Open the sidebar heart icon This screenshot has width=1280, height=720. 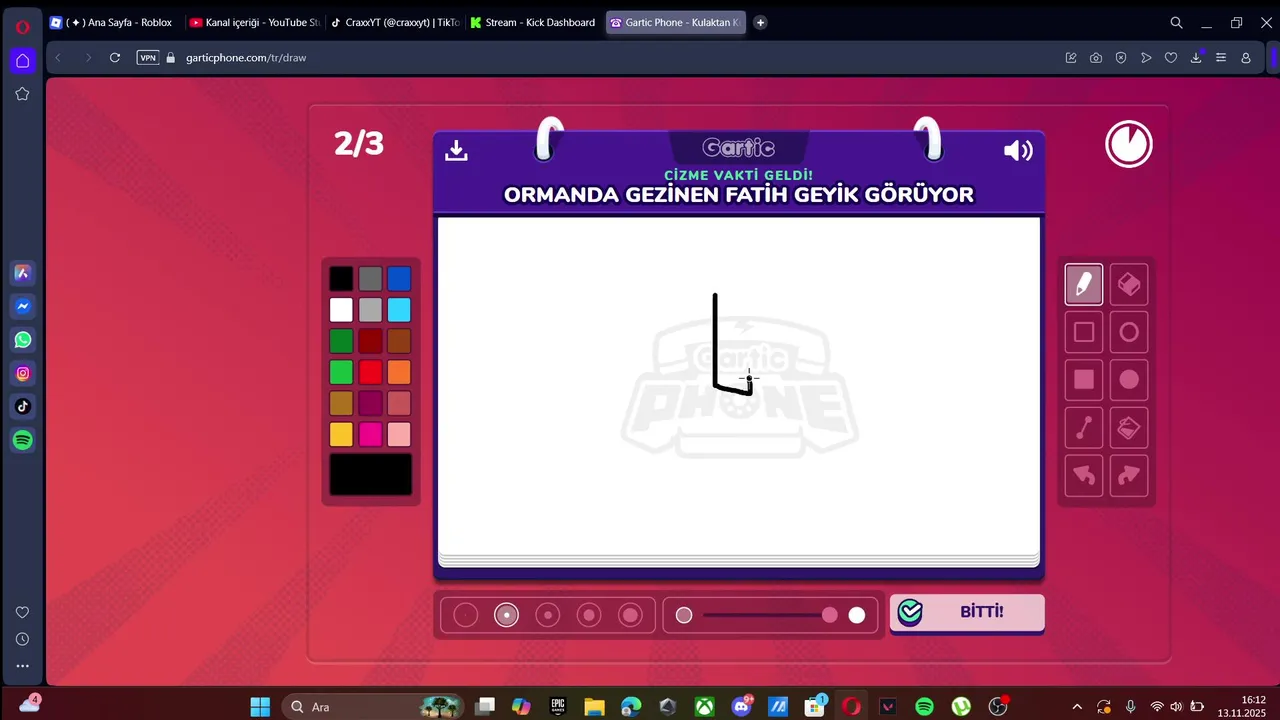click(22, 612)
